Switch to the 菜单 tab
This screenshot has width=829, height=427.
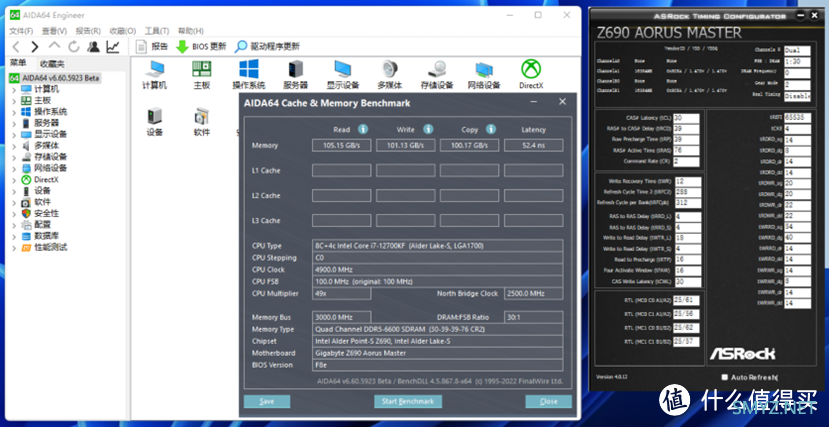click(x=19, y=63)
